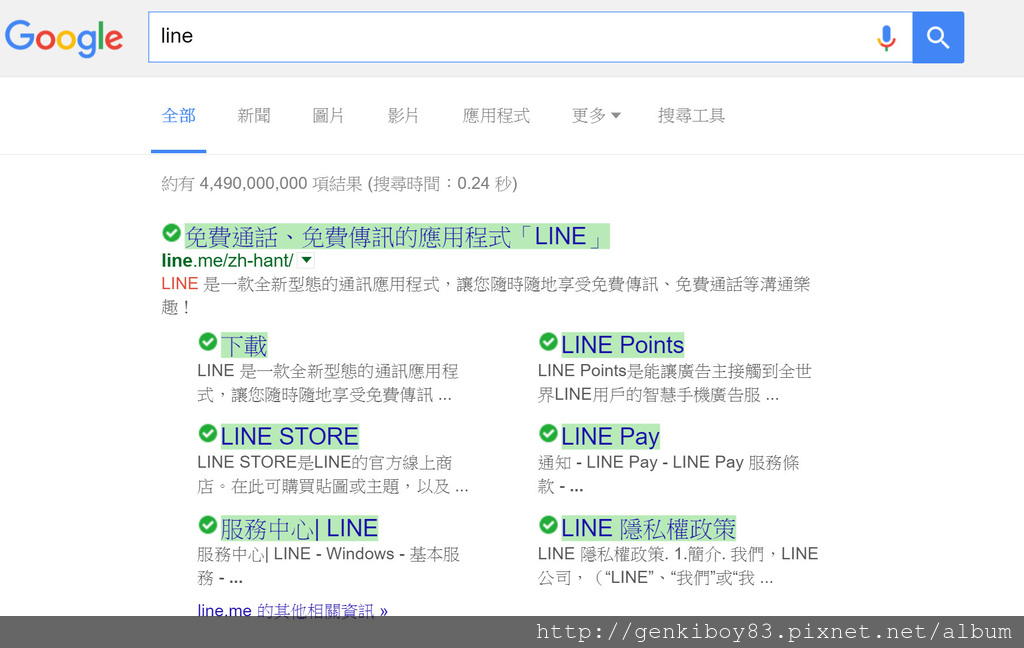
Task: Click the LINE STORE description snippet
Action: (332, 474)
